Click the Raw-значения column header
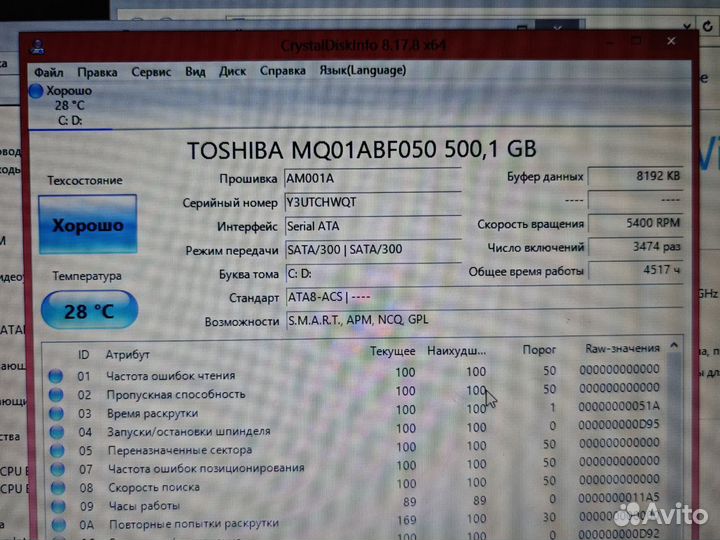 tap(622, 349)
